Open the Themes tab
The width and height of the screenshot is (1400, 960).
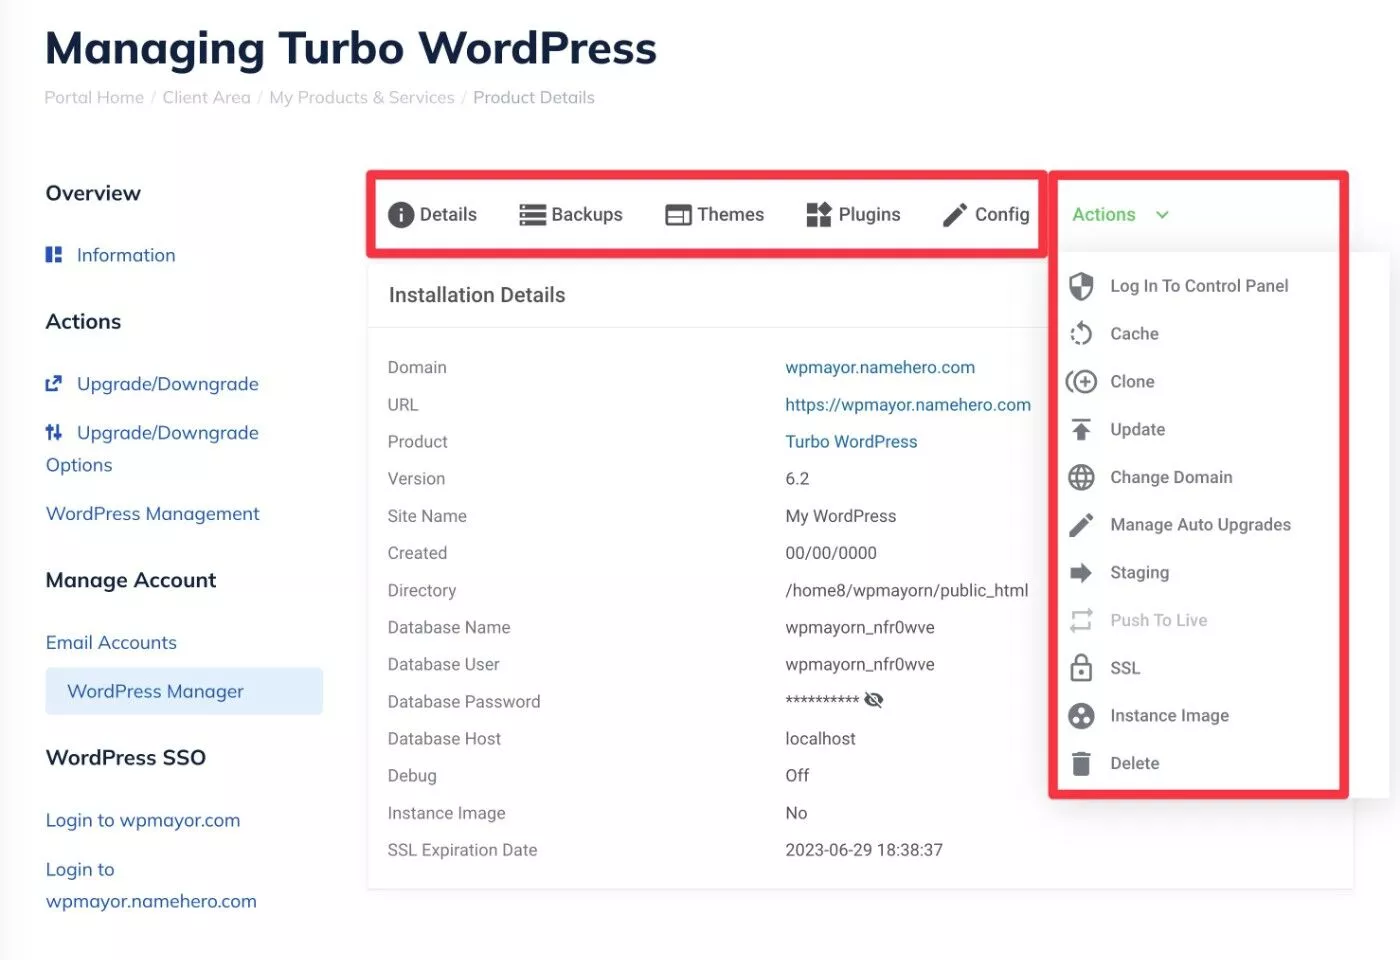click(x=715, y=215)
